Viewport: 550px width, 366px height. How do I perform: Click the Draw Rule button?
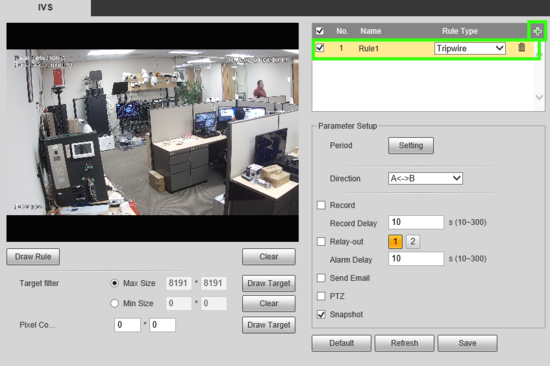point(33,257)
